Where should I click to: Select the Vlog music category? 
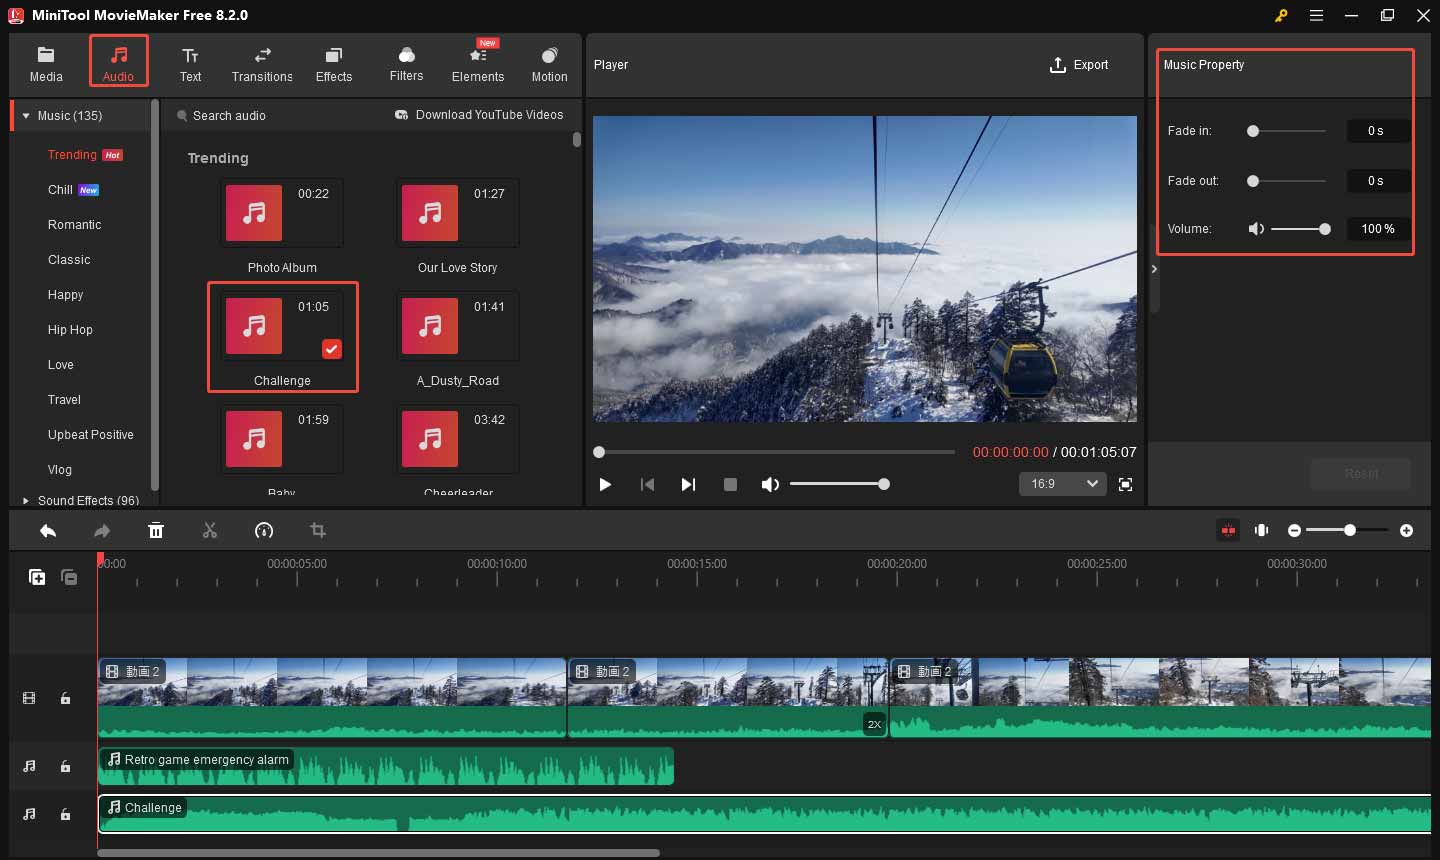tap(60, 470)
